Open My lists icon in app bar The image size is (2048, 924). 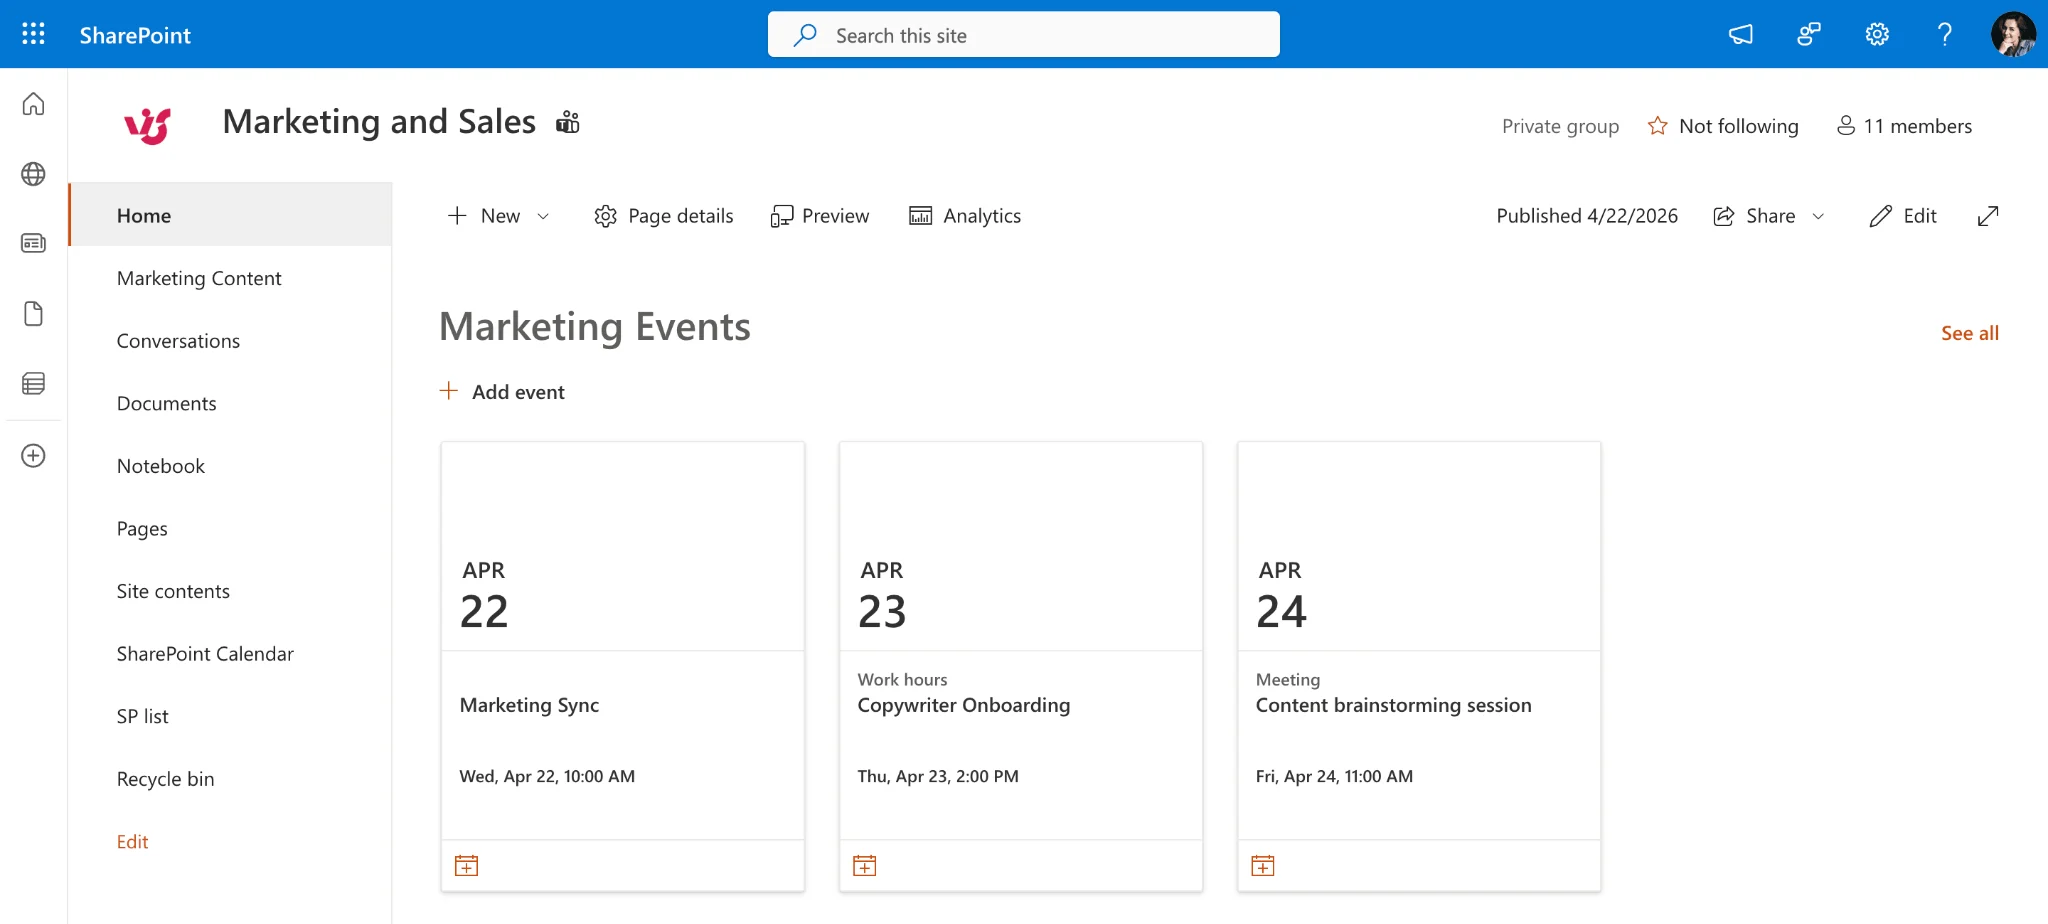click(33, 383)
